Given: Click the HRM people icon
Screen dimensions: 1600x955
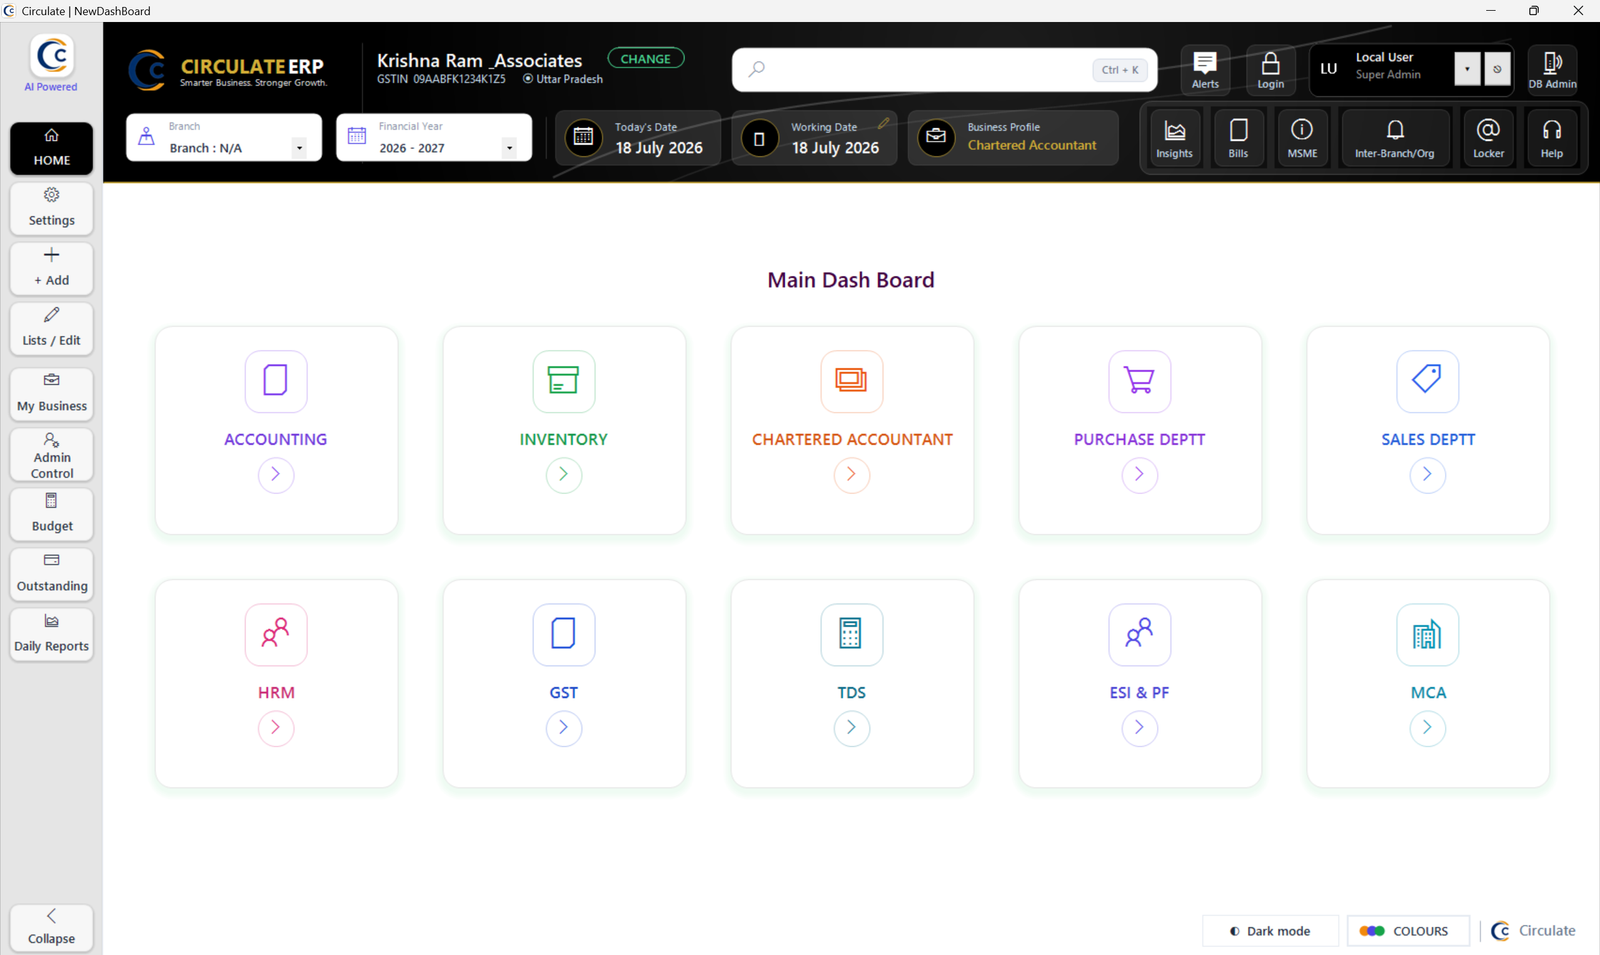Looking at the screenshot, I should point(276,634).
